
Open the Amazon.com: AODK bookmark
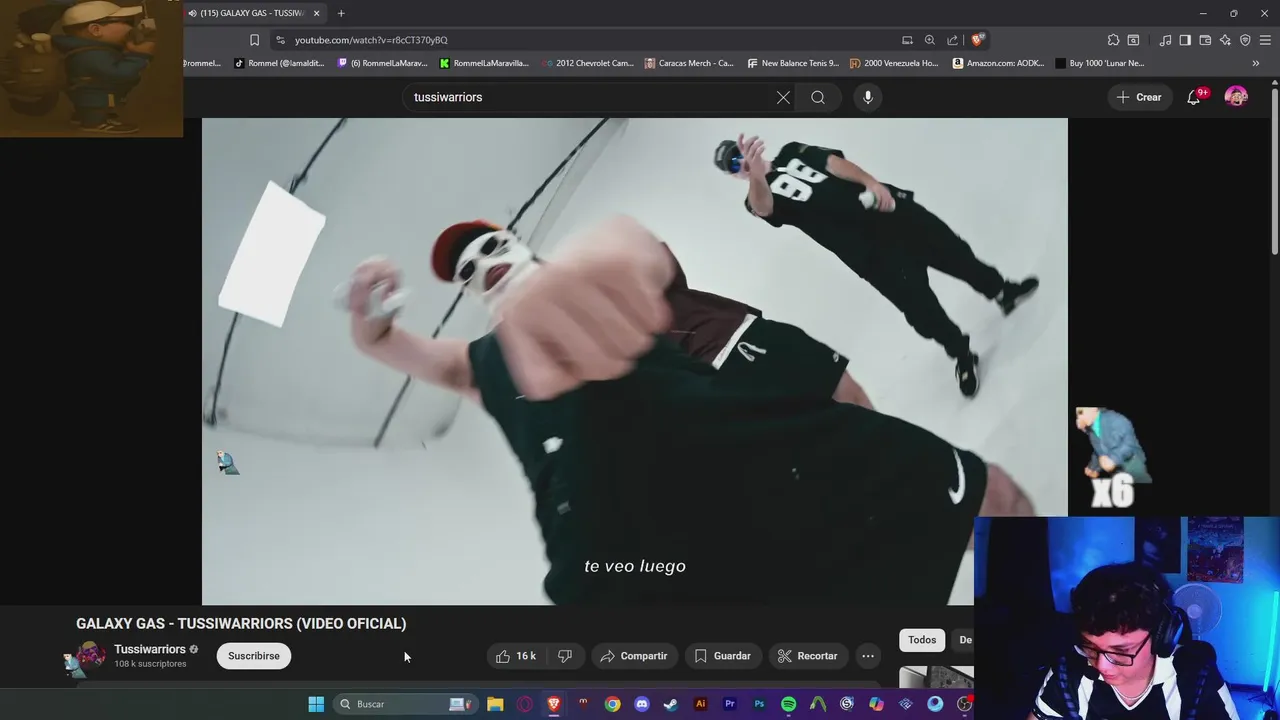click(999, 63)
